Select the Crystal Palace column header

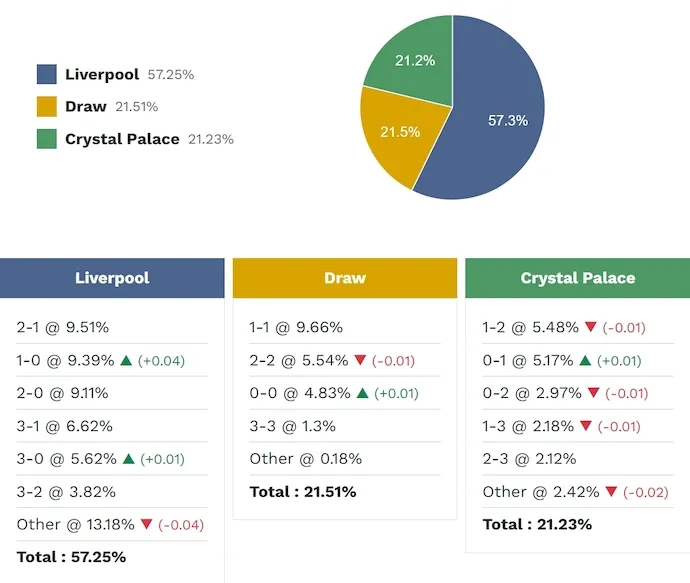(577, 278)
